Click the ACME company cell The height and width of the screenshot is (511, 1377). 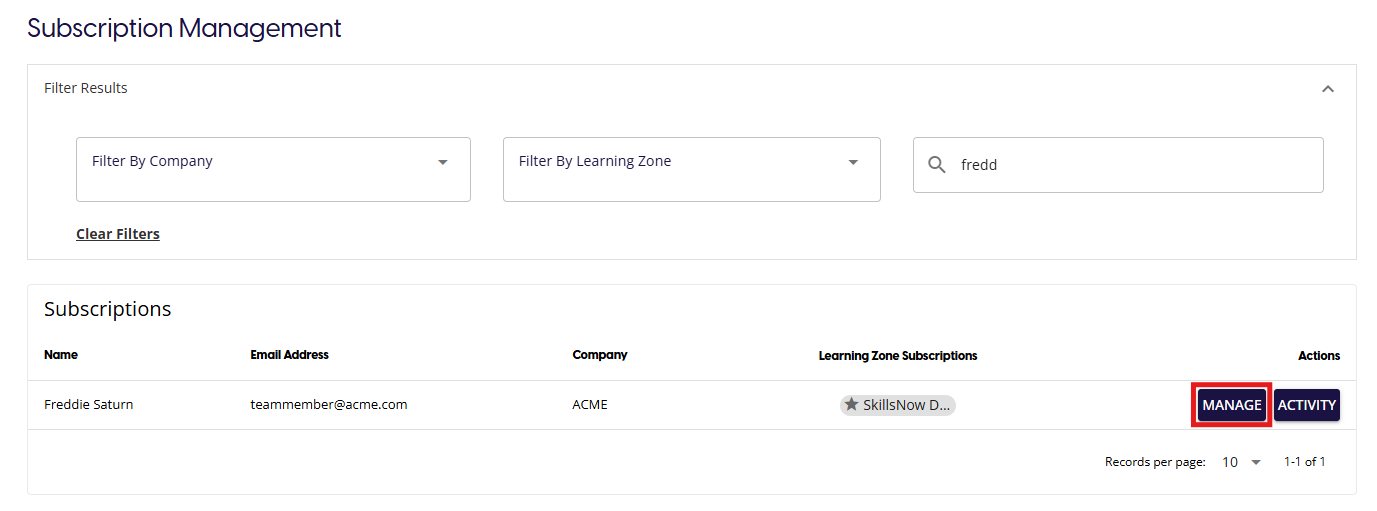point(590,405)
